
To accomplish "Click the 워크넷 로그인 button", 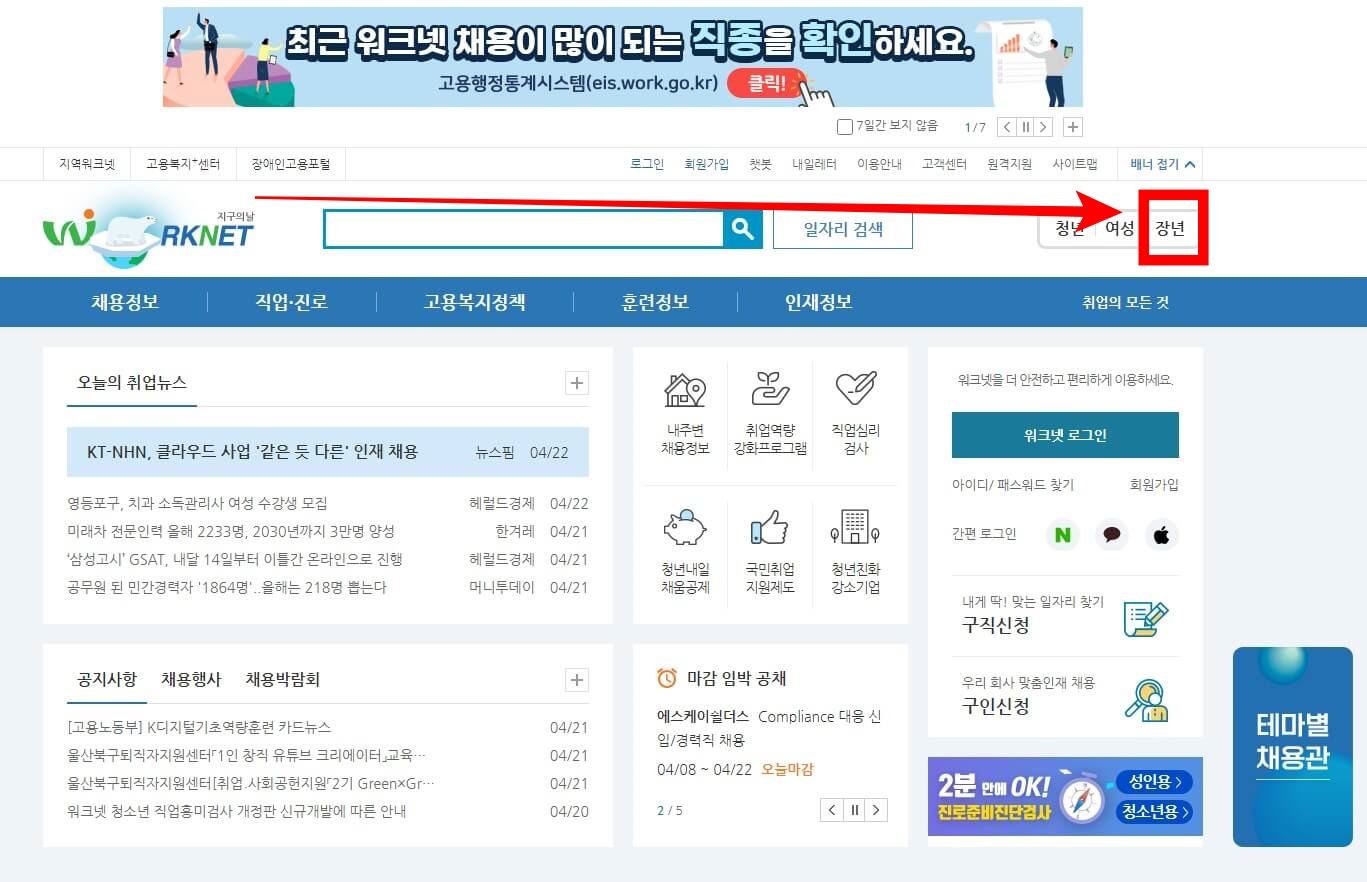I will 1064,435.
